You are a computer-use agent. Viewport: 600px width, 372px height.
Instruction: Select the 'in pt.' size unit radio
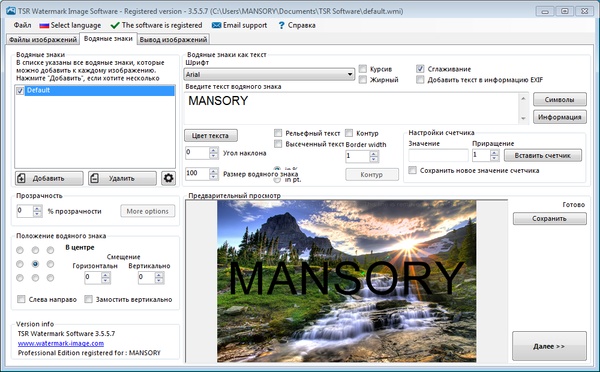click(277, 179)
